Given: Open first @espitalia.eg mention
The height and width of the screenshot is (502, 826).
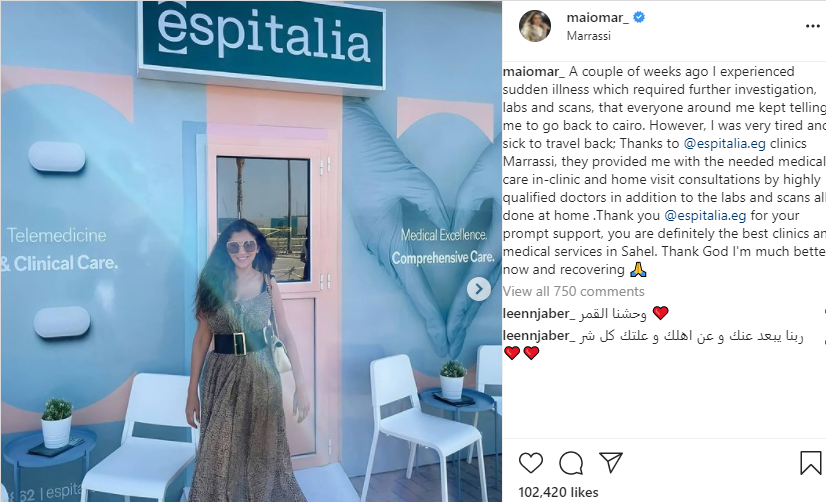Looking at the screenshot, I should pos(724,143).
